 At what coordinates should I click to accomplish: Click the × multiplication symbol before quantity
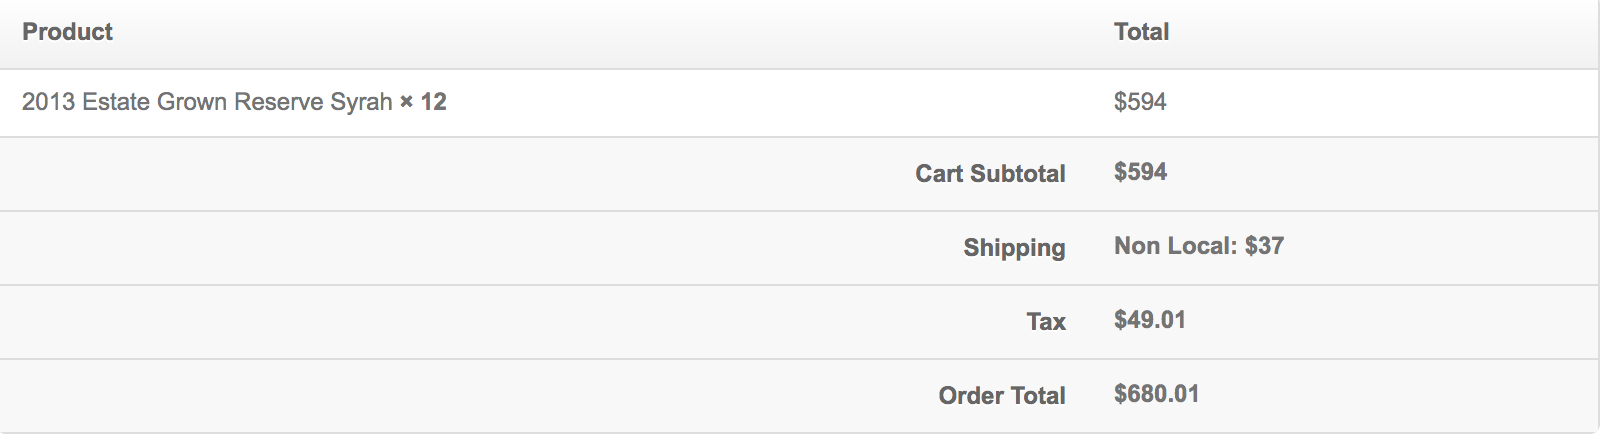(x=406, y=102)
